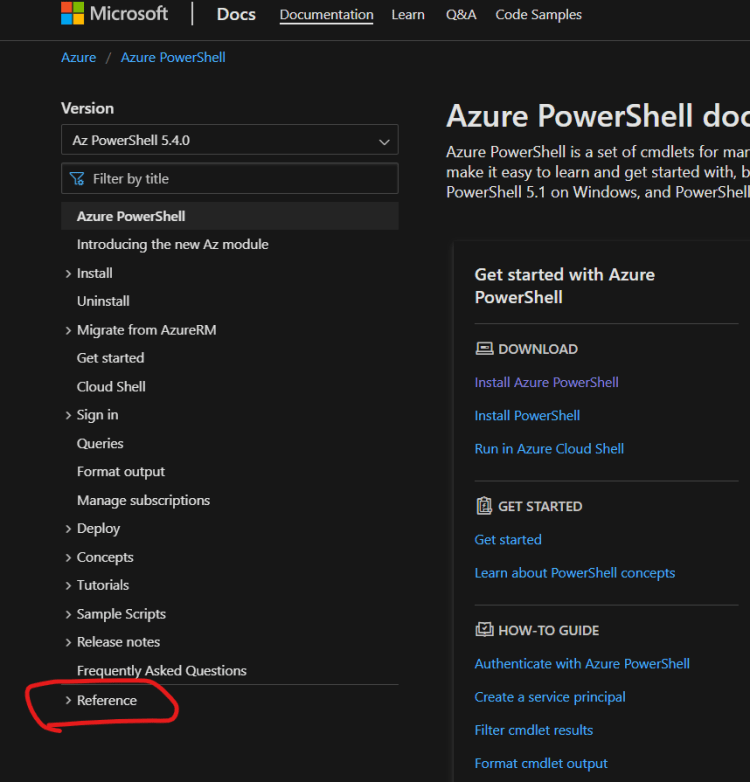
Task: Open the Az PowerShell 5.4.0 version dropdown
Action: 229,140
